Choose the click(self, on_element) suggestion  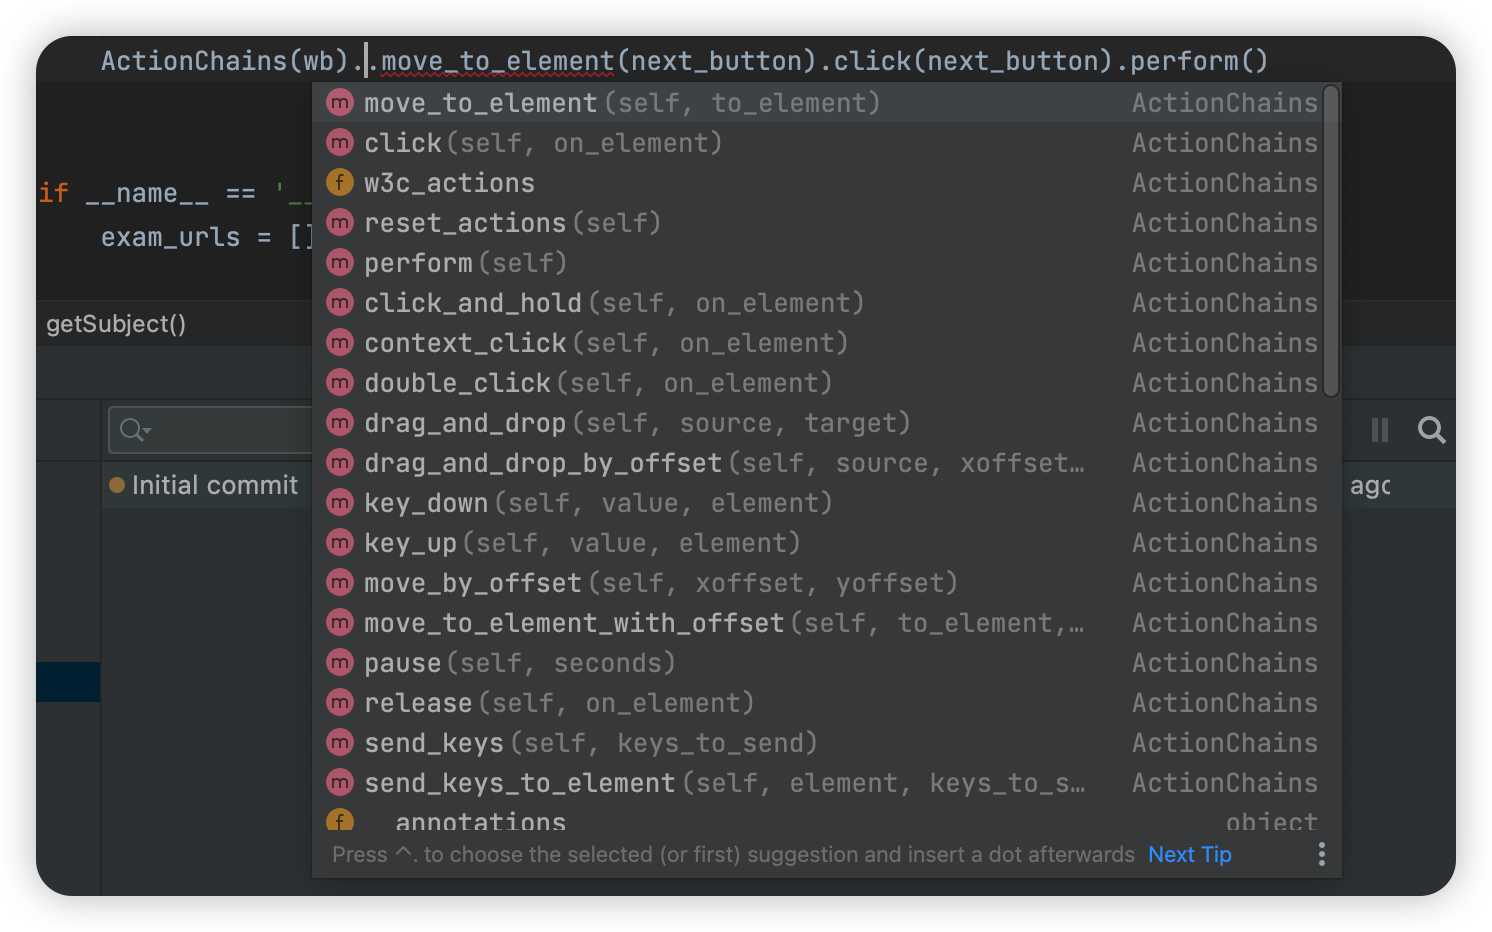[542, 143]
